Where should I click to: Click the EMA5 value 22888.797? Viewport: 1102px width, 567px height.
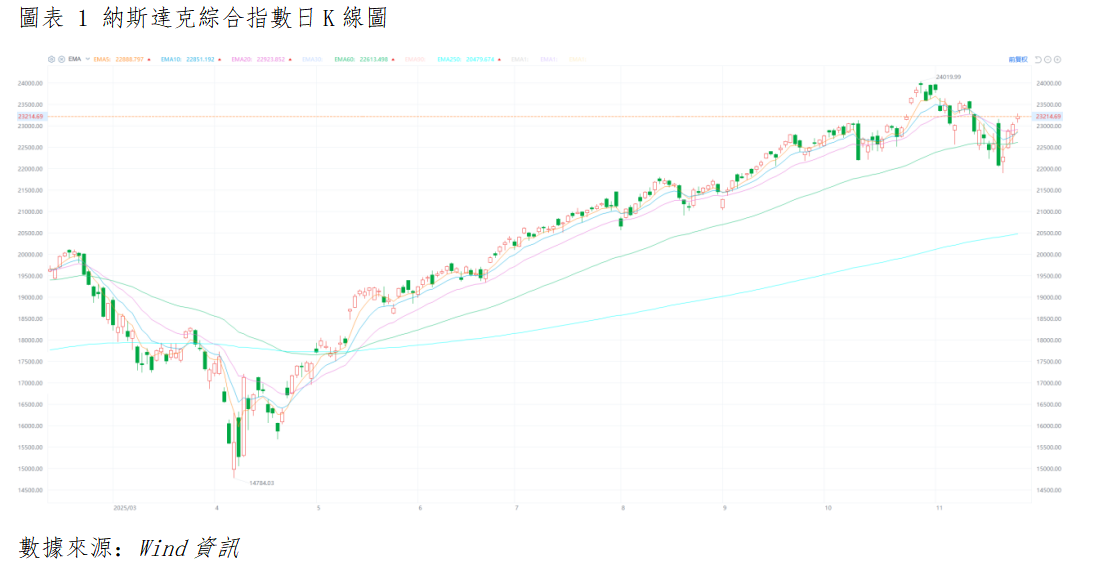click(x=129, y=60)
